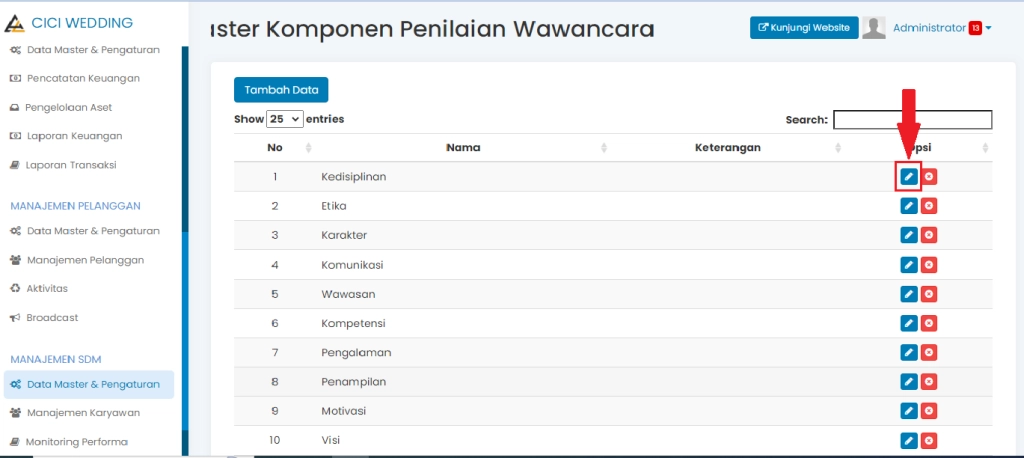Click the Administrator profile avatar
1024x458 pixels.
tap(874, 28)
